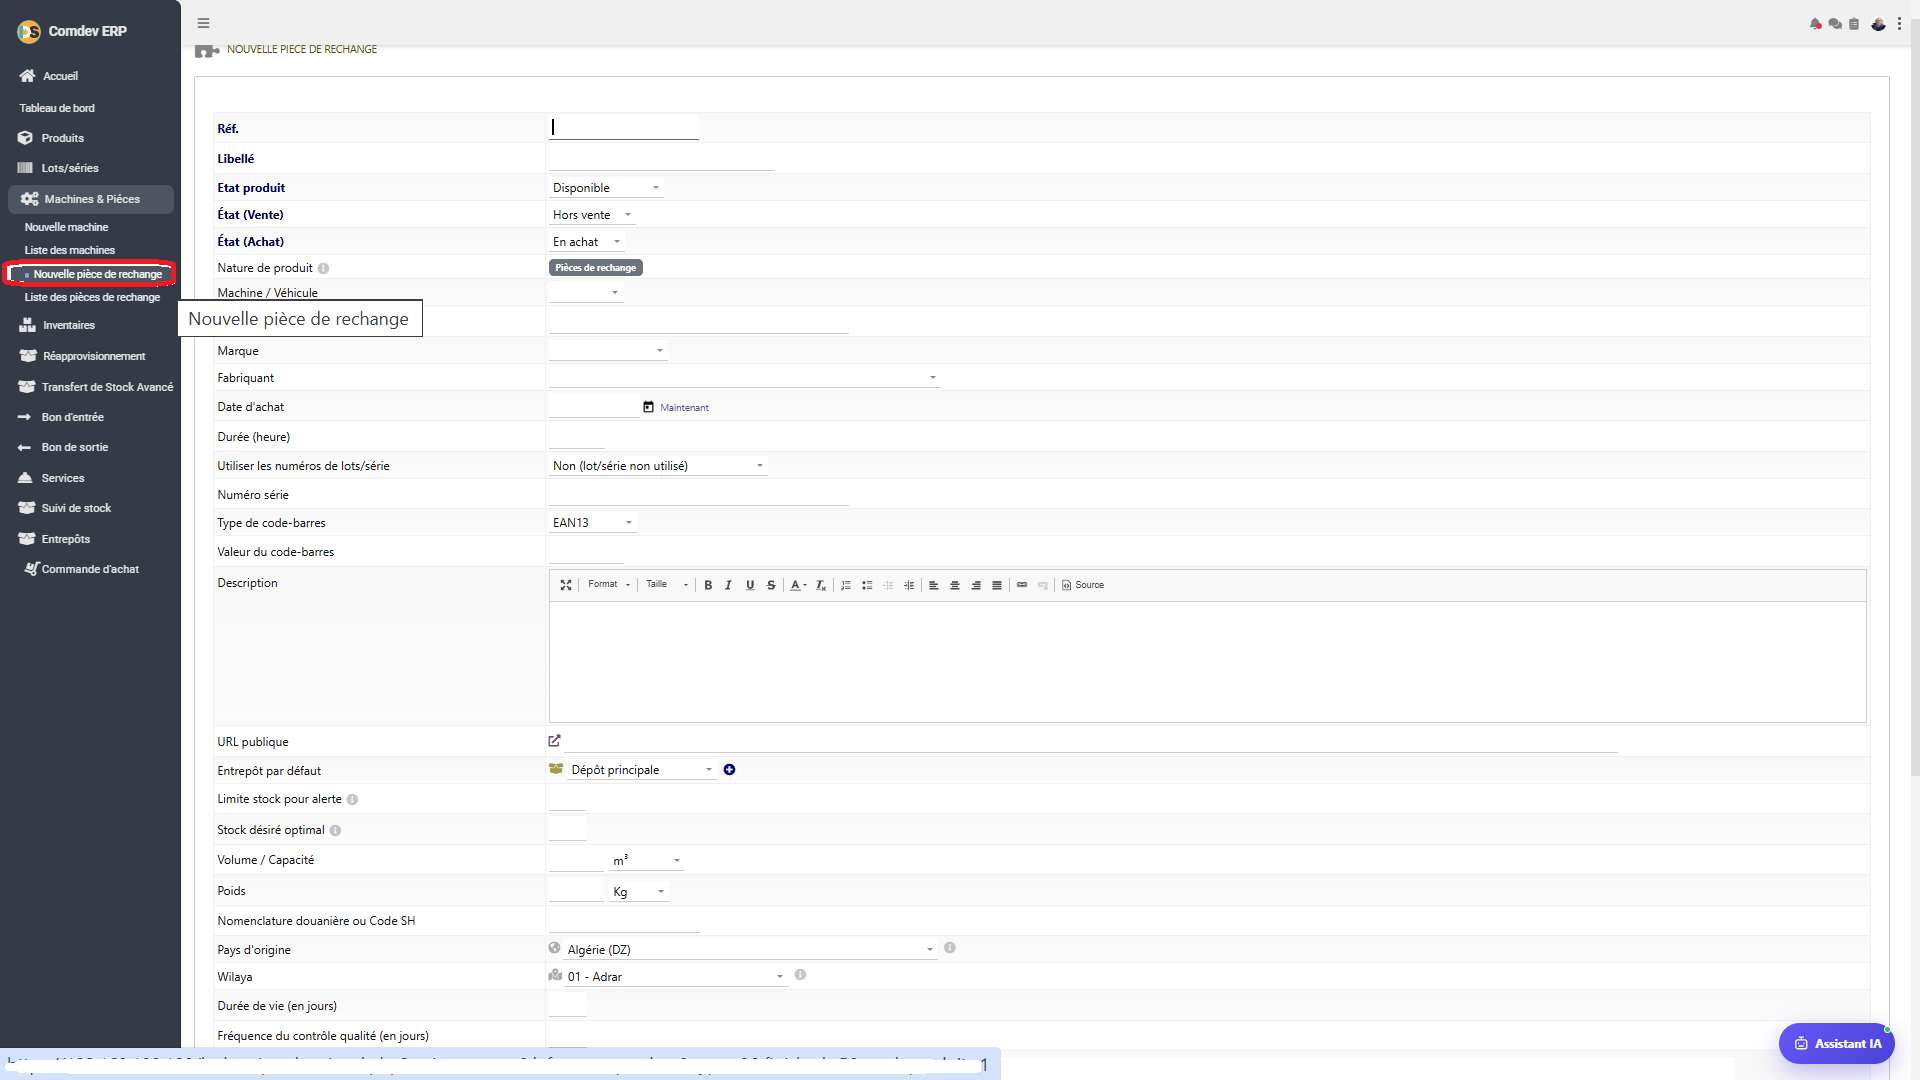Open the Entrepôt par défaut dropdown

641,770
